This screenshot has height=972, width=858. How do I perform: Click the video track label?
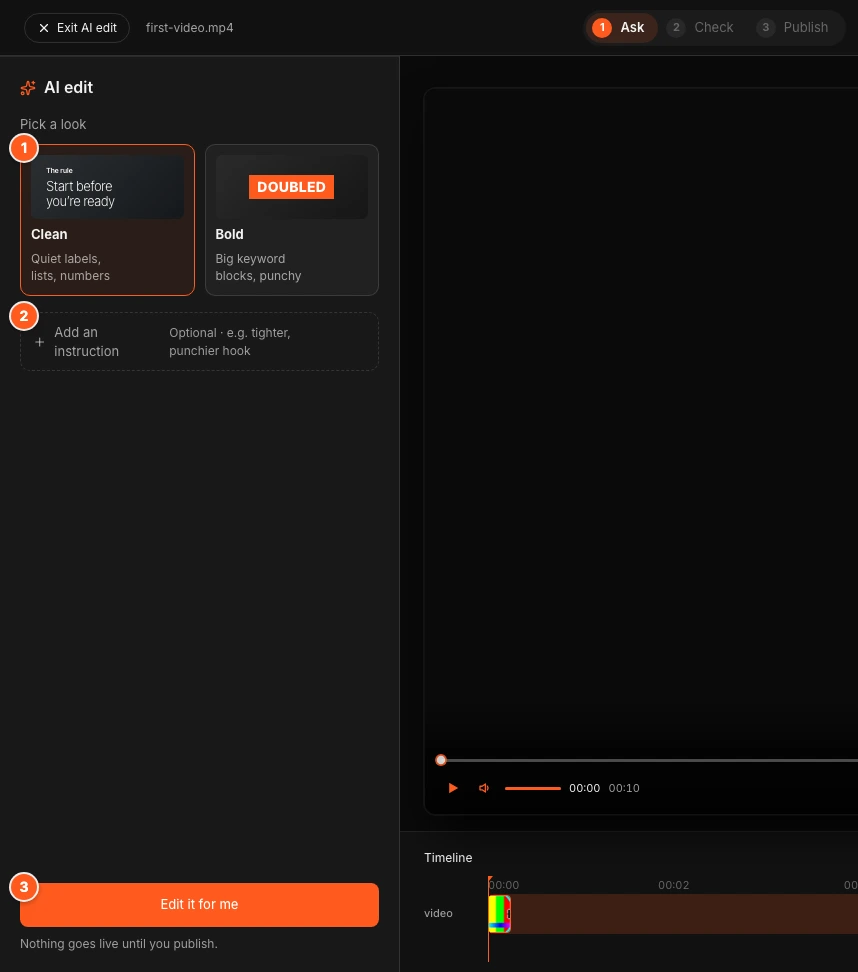click(x=438, y=913)
